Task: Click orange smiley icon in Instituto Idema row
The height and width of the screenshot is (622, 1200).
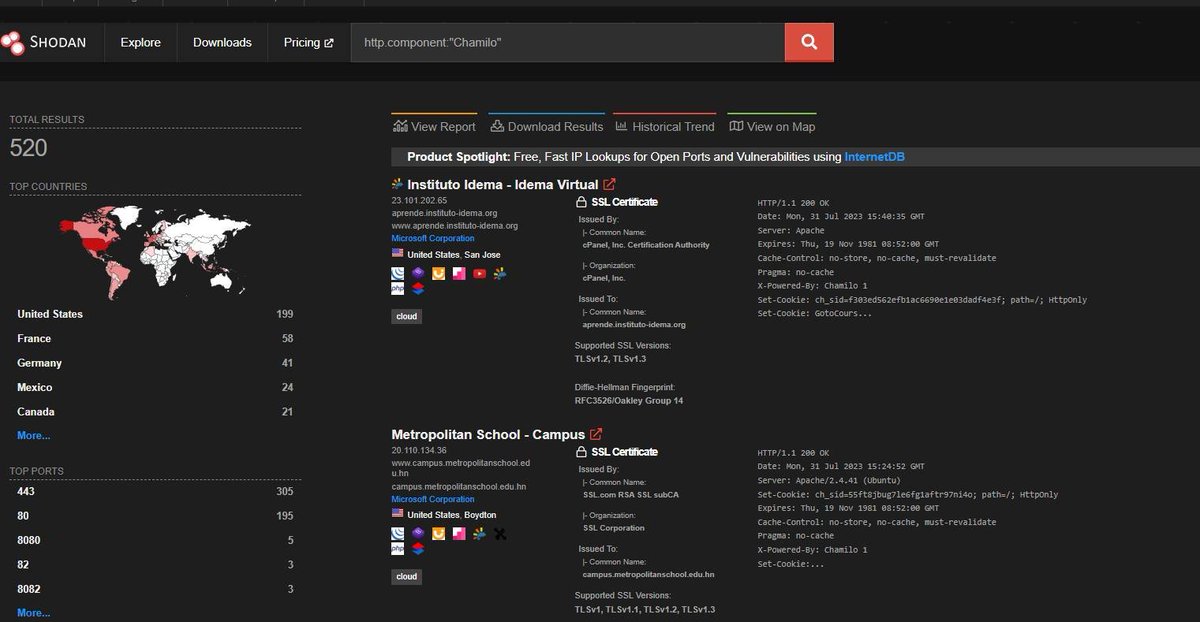Action: (x=438, y=273)
